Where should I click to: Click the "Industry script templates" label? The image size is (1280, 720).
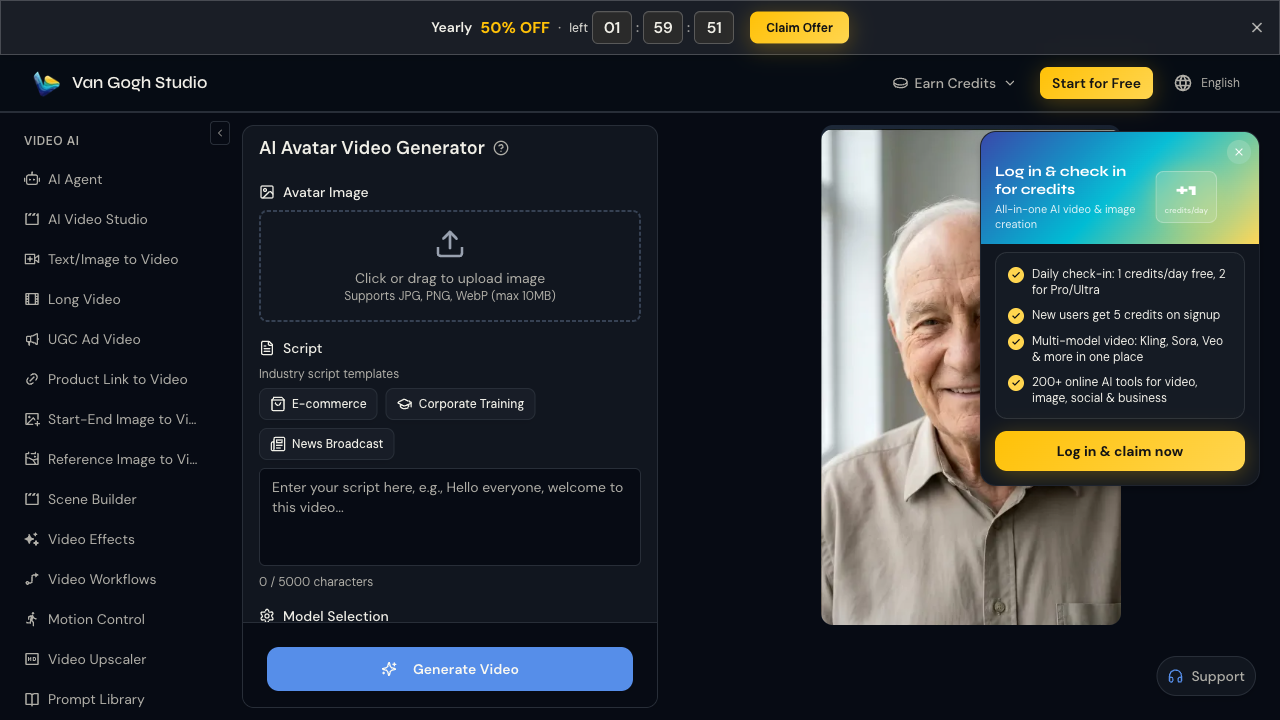(329, 374)
